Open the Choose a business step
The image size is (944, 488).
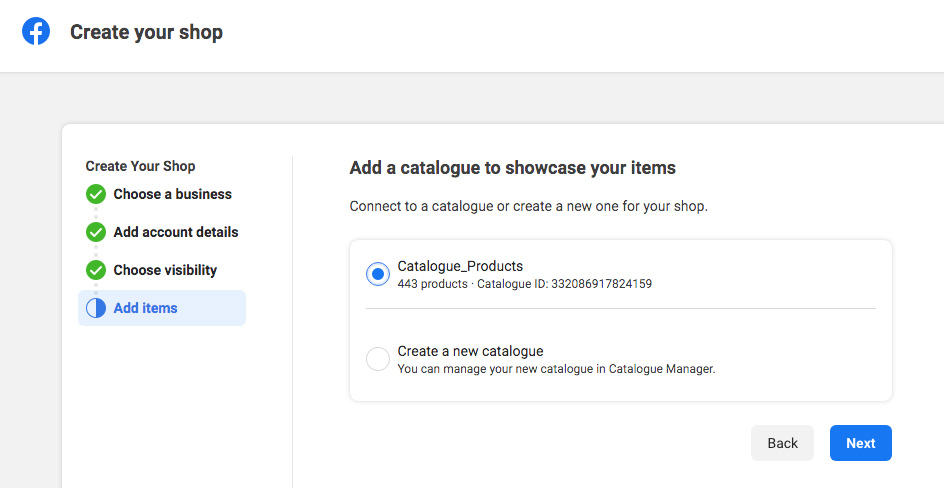pyautogui.click(x=173, y=194)
